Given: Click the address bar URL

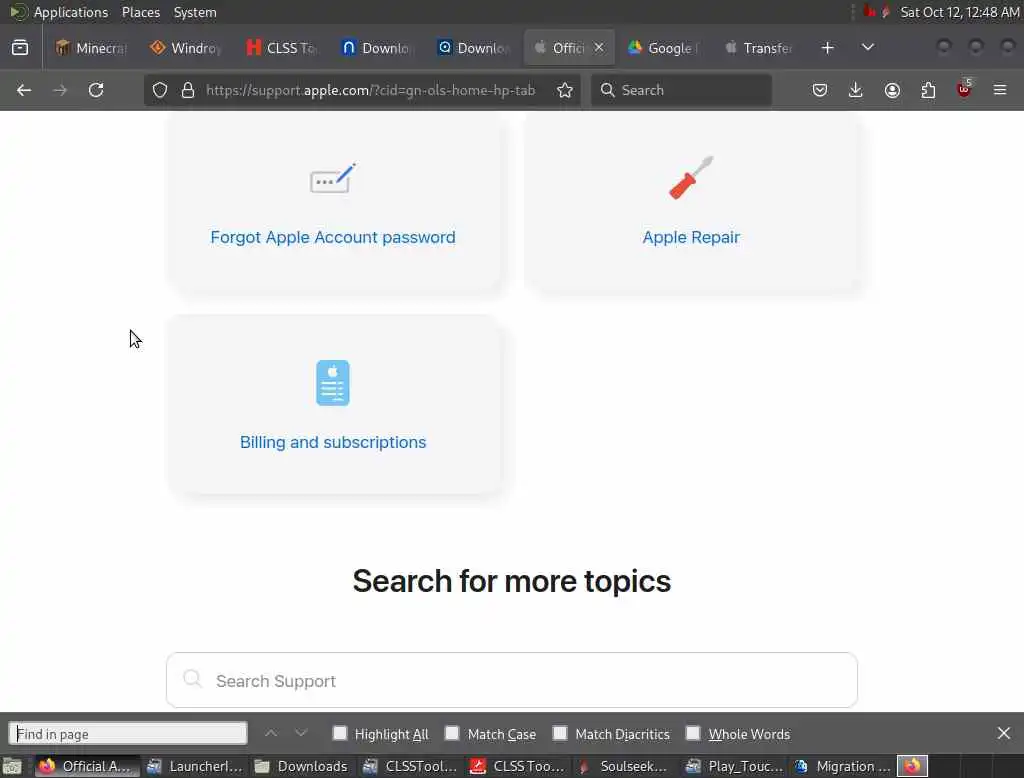Looking at the screenshot, I should tap(370, 90).
